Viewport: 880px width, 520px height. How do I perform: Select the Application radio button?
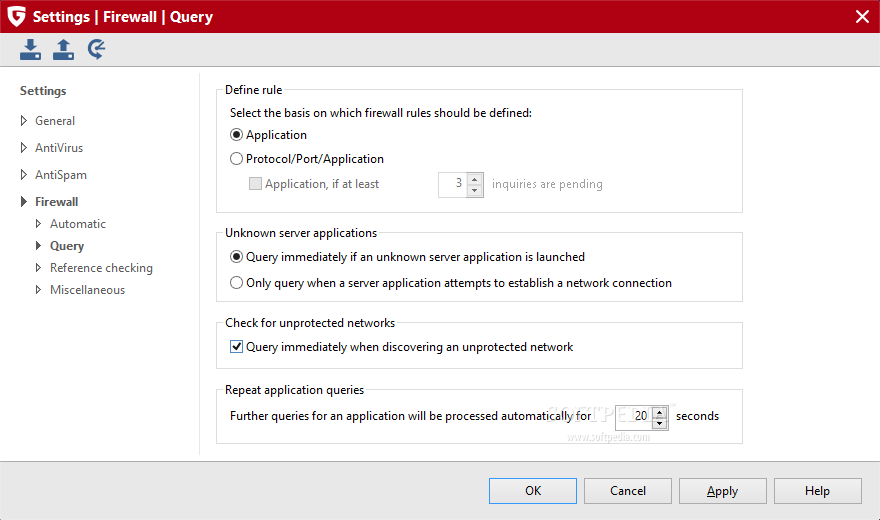[236, 135]
